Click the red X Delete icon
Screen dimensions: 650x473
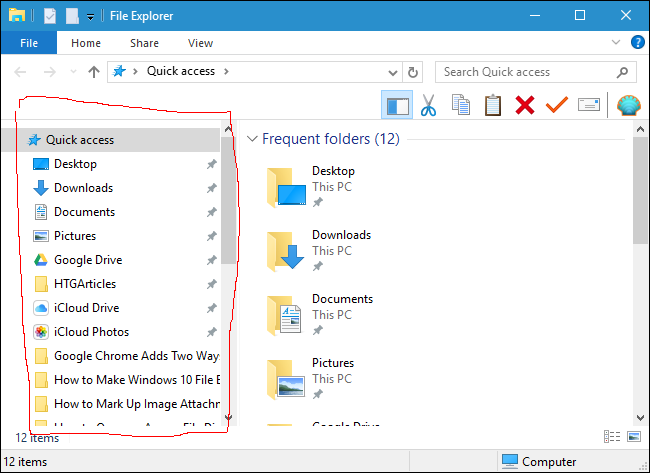click(525, 105)
